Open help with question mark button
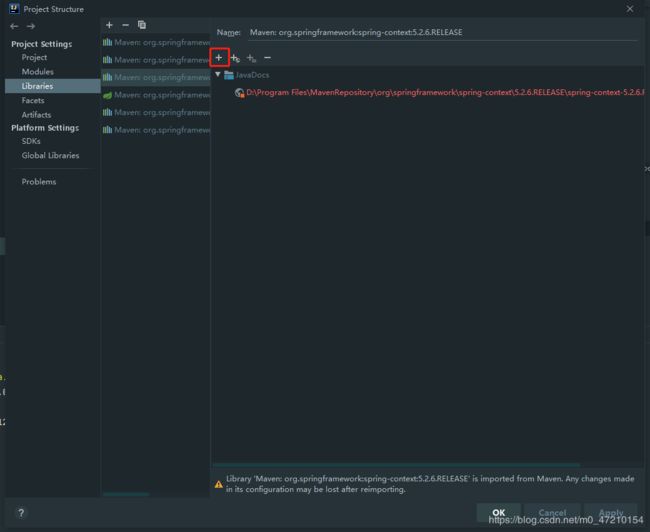The width and height of the screenshot is (650, 532). (x=21, y=513)
